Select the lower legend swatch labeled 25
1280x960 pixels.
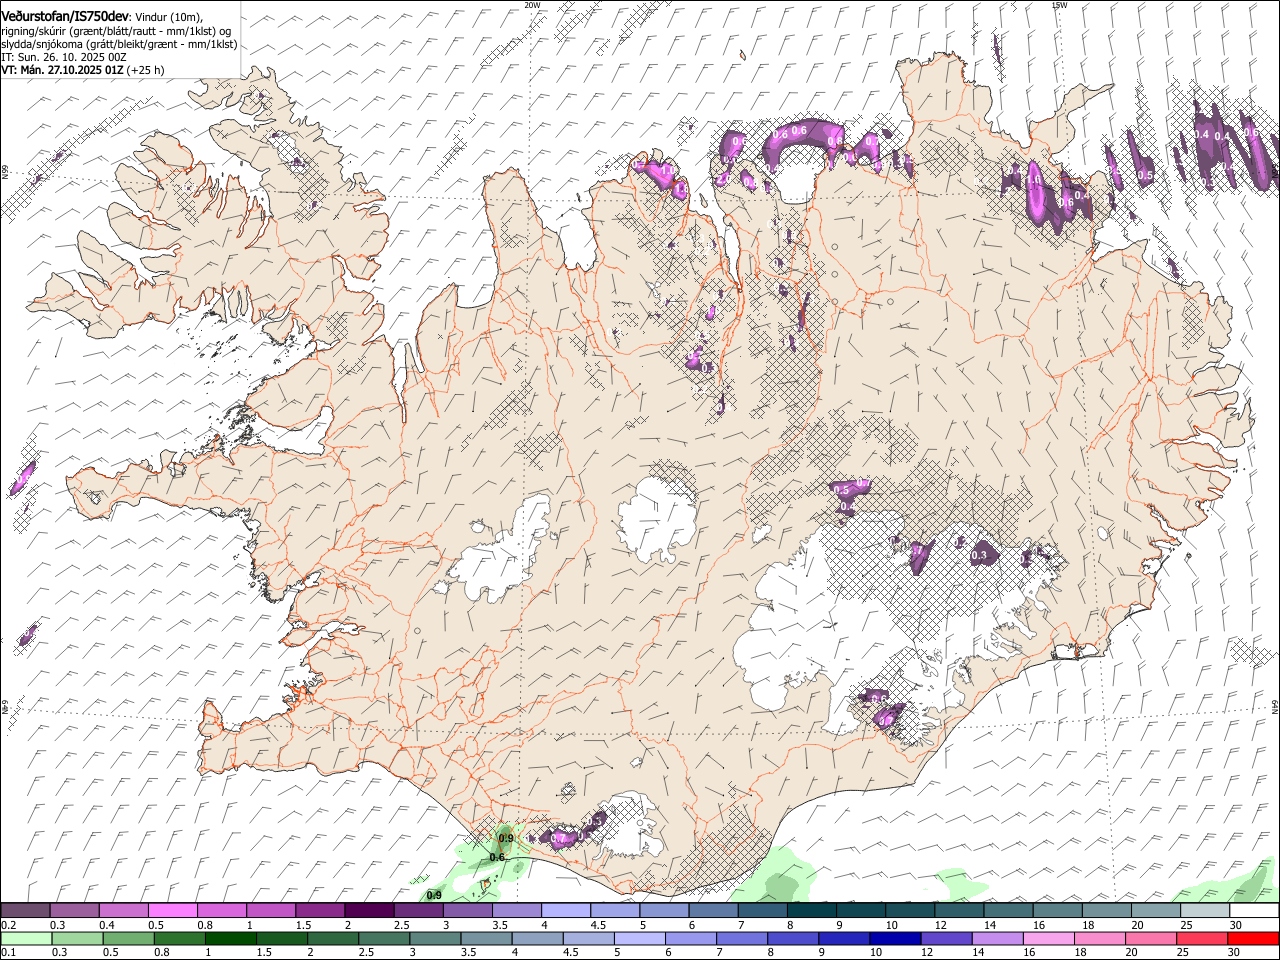[x=1202, y=939]
